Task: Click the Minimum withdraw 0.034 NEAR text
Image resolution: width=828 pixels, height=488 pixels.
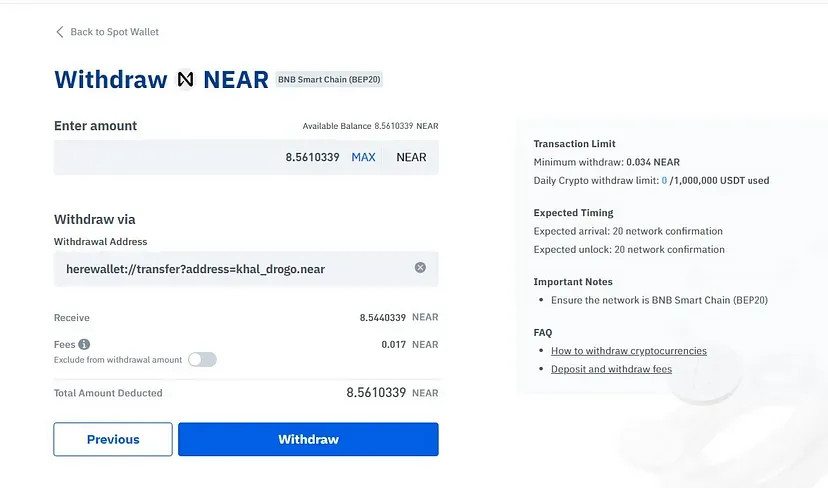Action: [x=607, y=162]
